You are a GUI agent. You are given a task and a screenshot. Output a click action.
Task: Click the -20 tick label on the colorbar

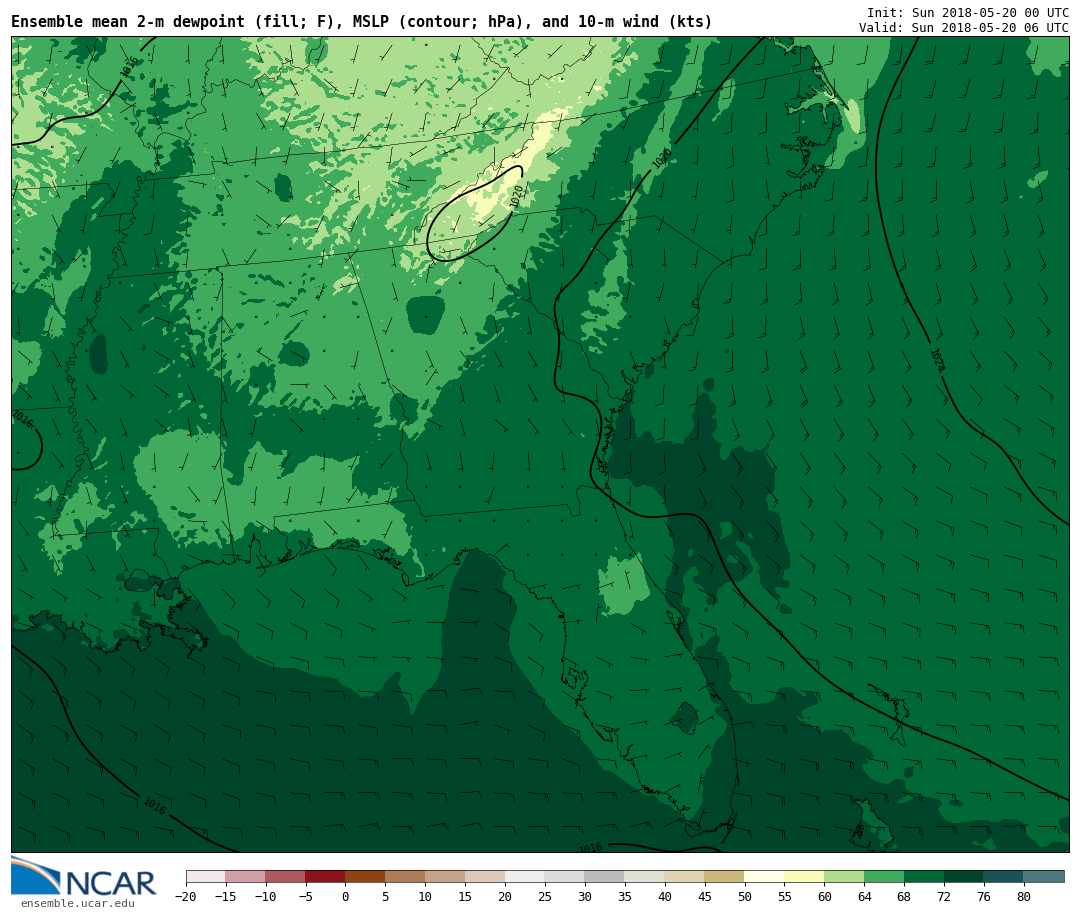point(185,897)
